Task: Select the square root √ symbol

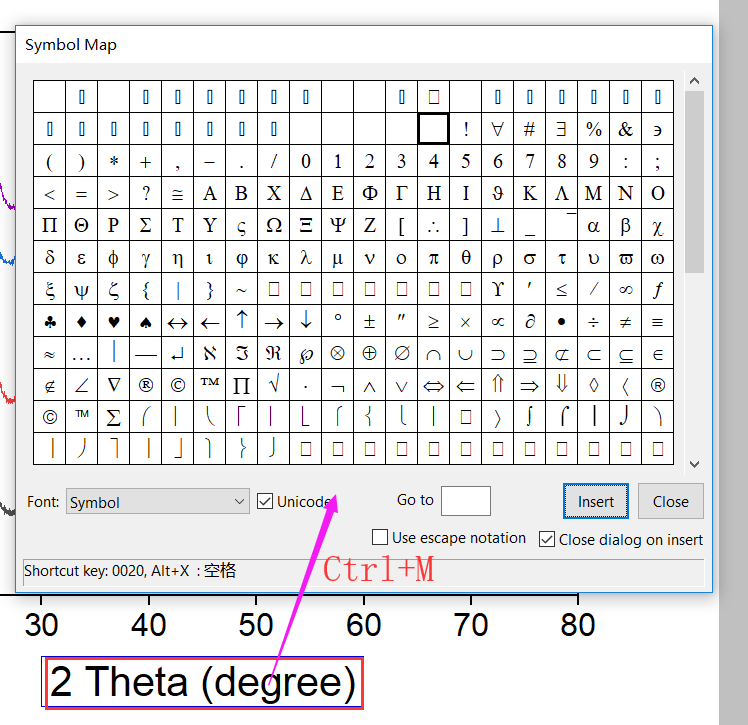Action: tap(274, 385)
